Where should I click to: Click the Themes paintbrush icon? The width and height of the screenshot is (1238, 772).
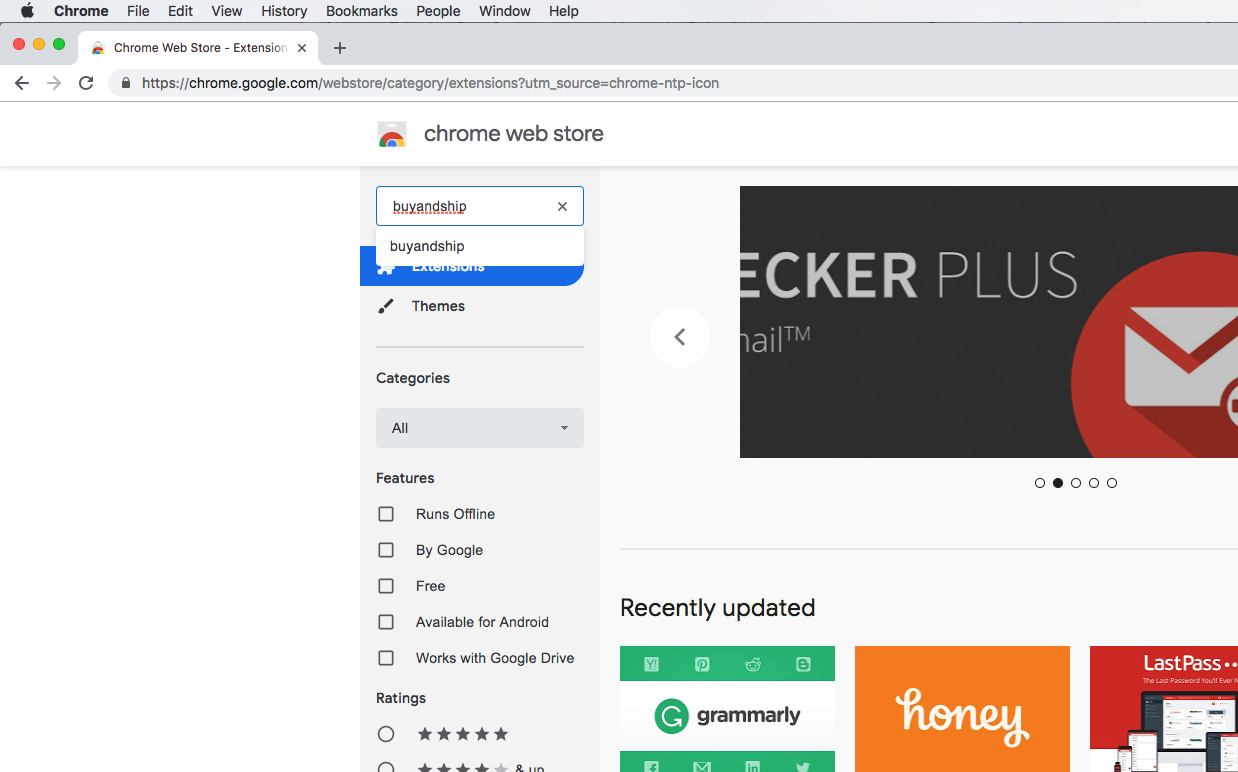point(386,306)
